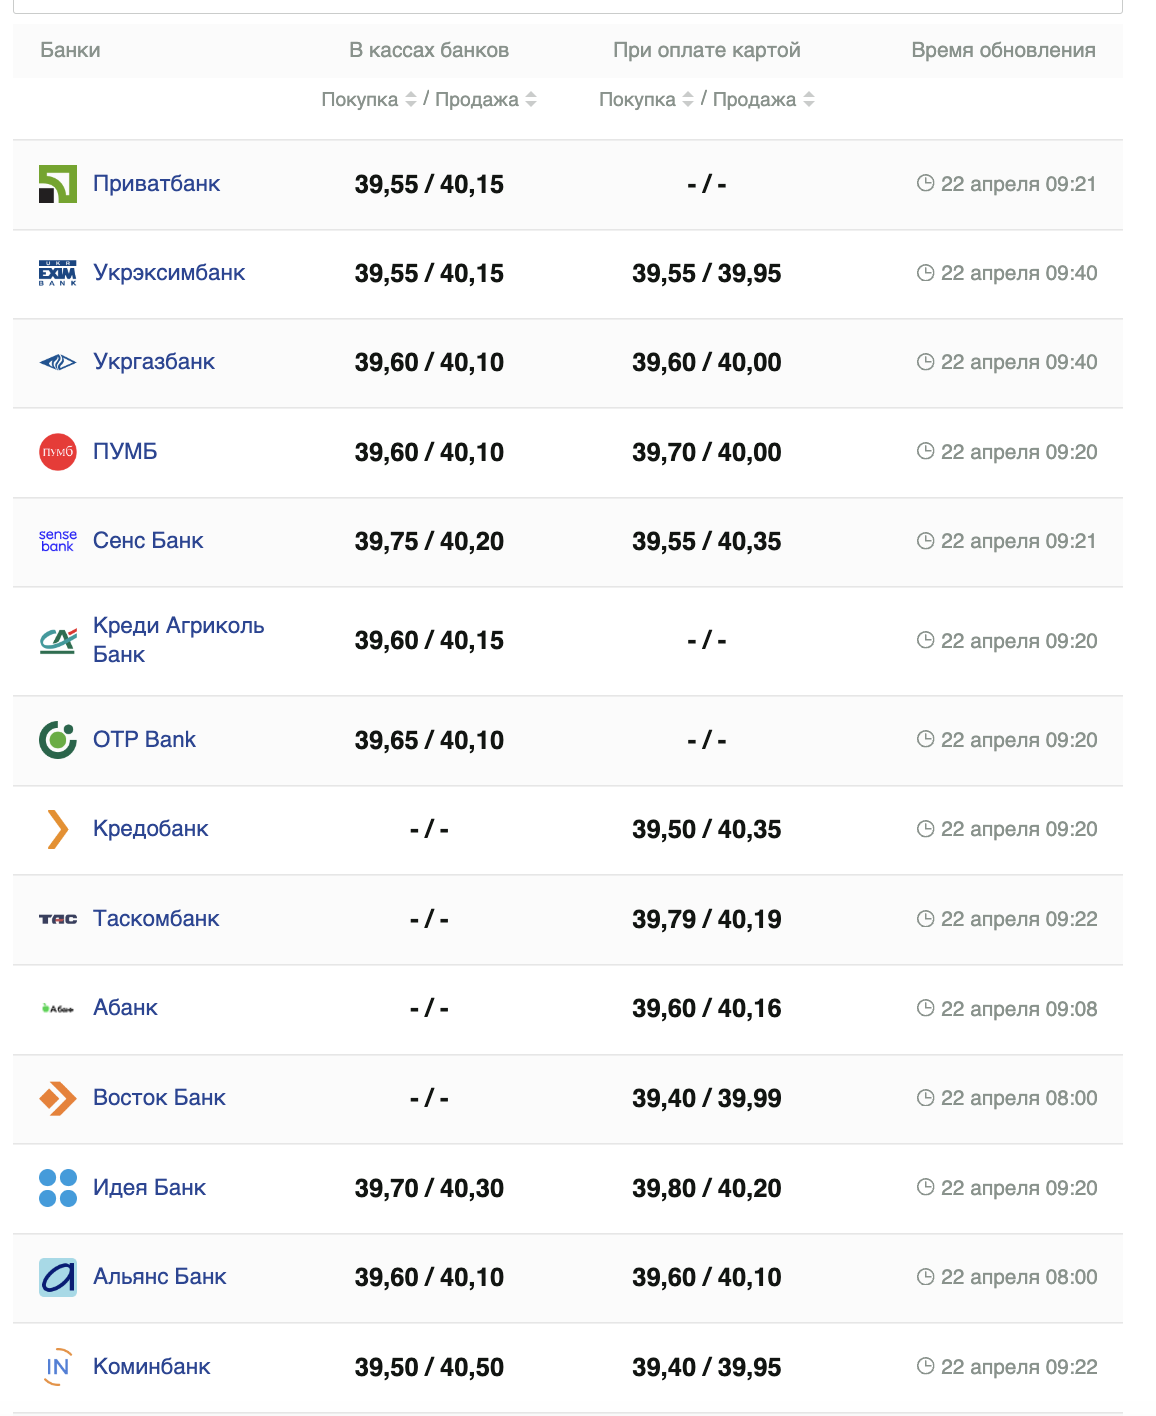Open the Укргазбанк bank link
This screenshot has width=1156, height=1416.
(154, 362)
